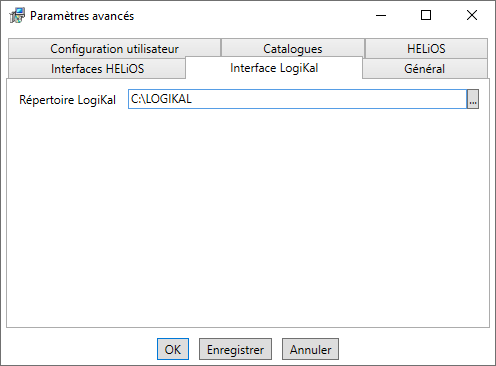Minimize the Paramètres avancés window
The width and height of the screenshot is (496, 366).
coord(381,15)
